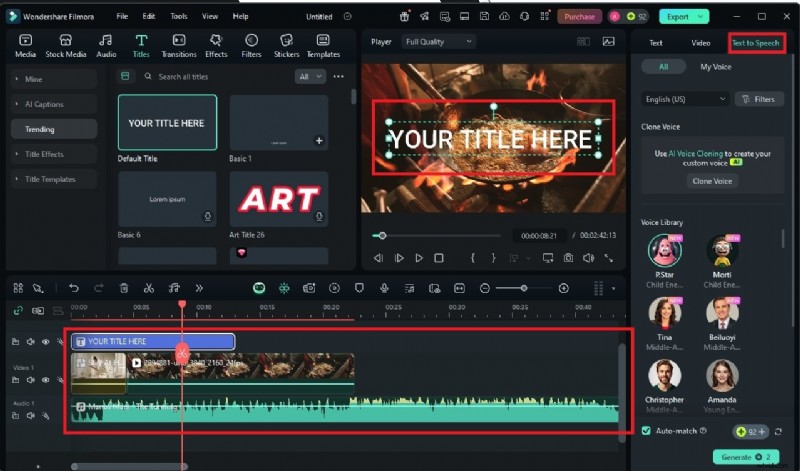
Task: Open the Transitions library
Action: (x=178, y=45)
